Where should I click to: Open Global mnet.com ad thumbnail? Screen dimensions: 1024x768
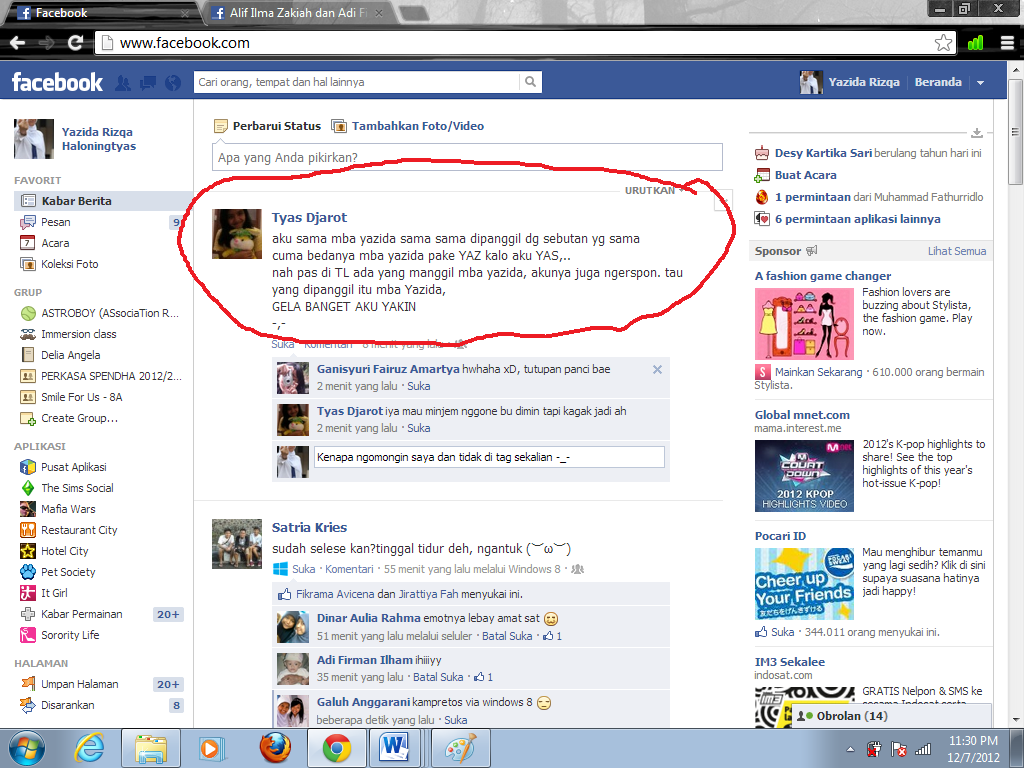[804, 475]
